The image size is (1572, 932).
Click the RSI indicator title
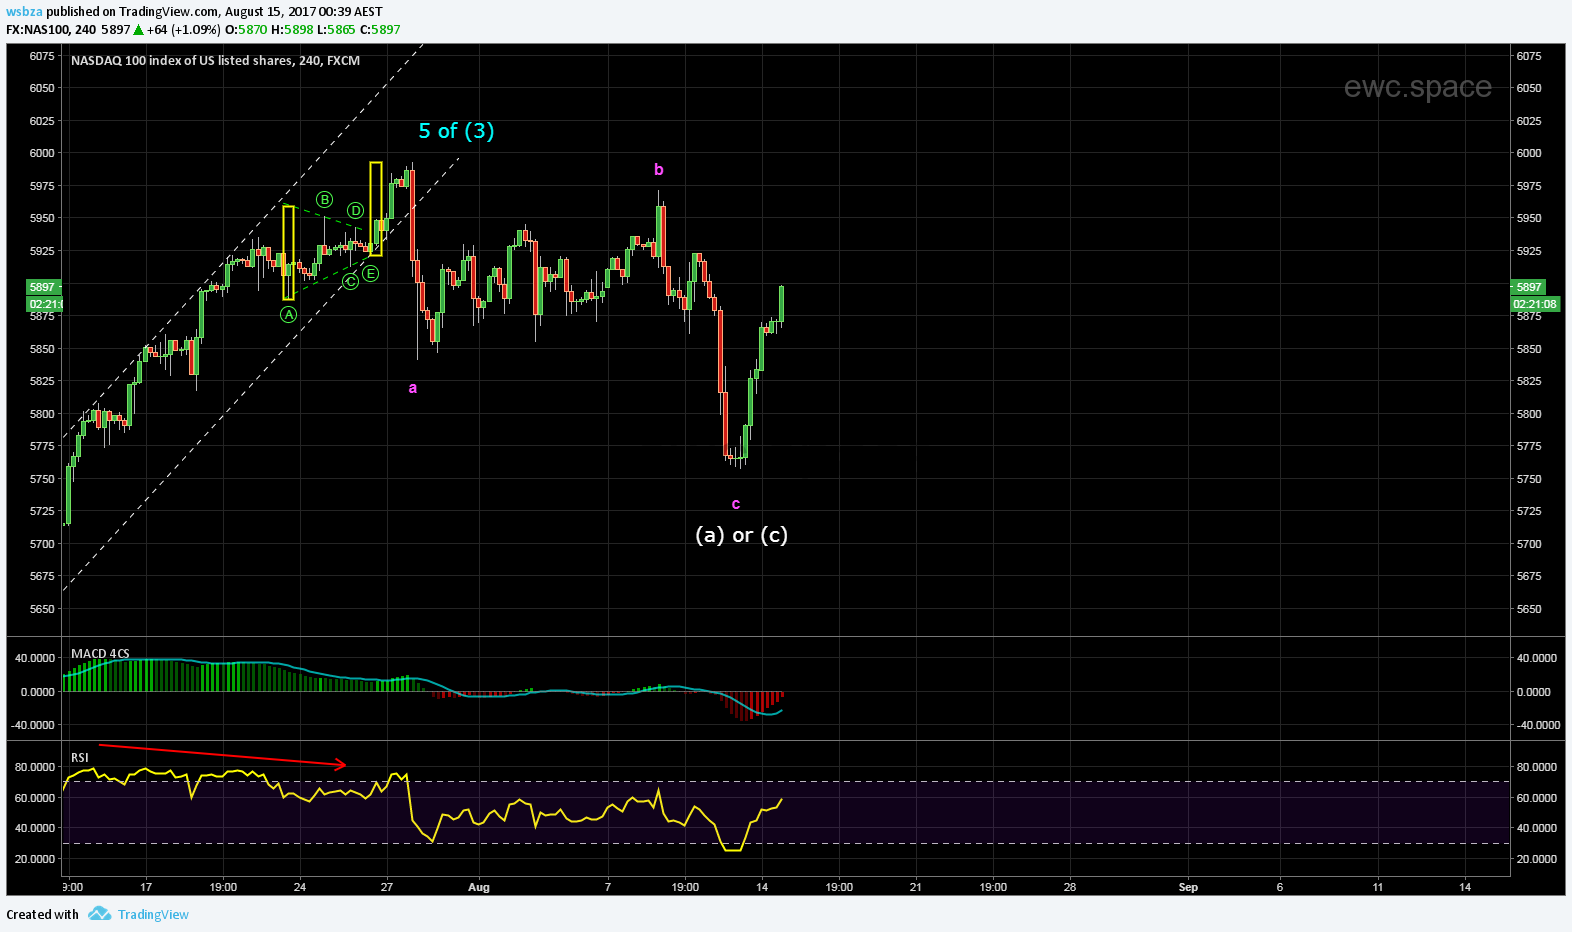point(80,757)
